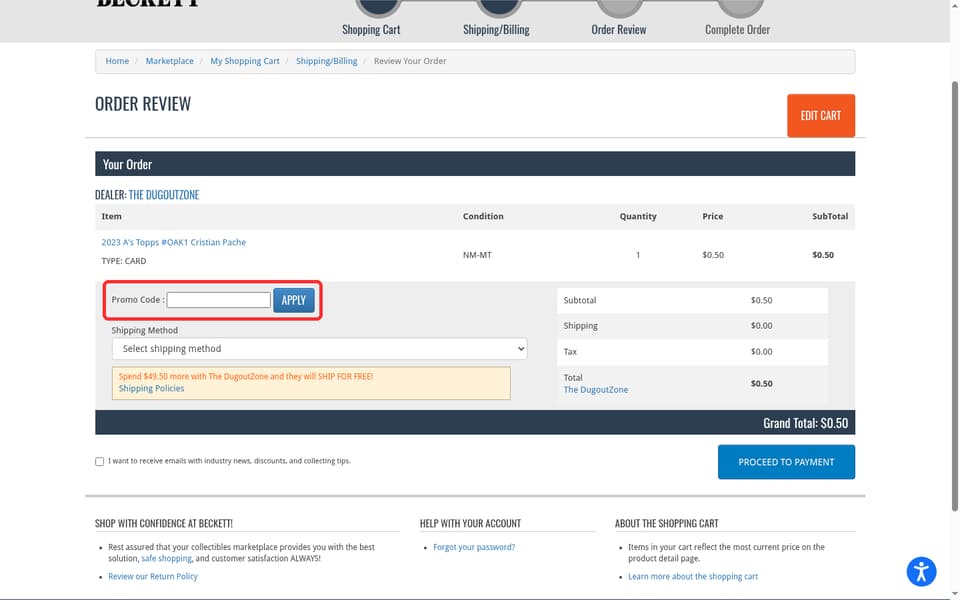Apply the promo code
Image resolution: width=960 pixels, height=600 pixels.
293,300
